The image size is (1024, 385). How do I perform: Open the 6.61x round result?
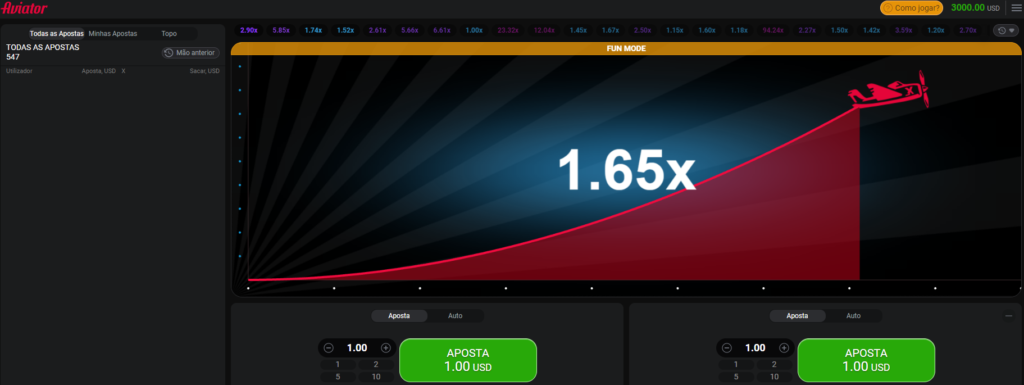(x=442, y=30)
